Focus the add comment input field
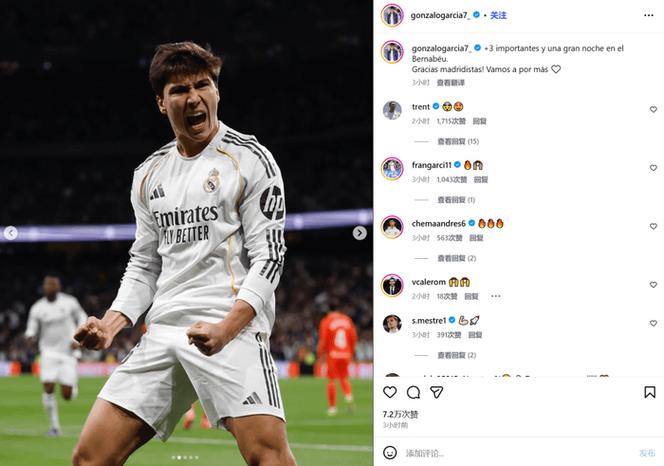The image size is (664, 466). pyautogui.click(x=519, y=453)
